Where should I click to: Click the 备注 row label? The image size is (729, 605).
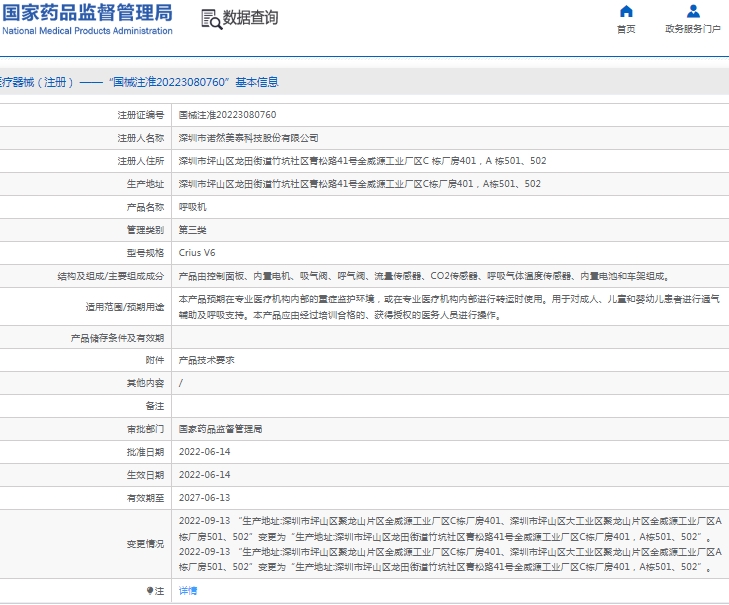pos(155,406)
